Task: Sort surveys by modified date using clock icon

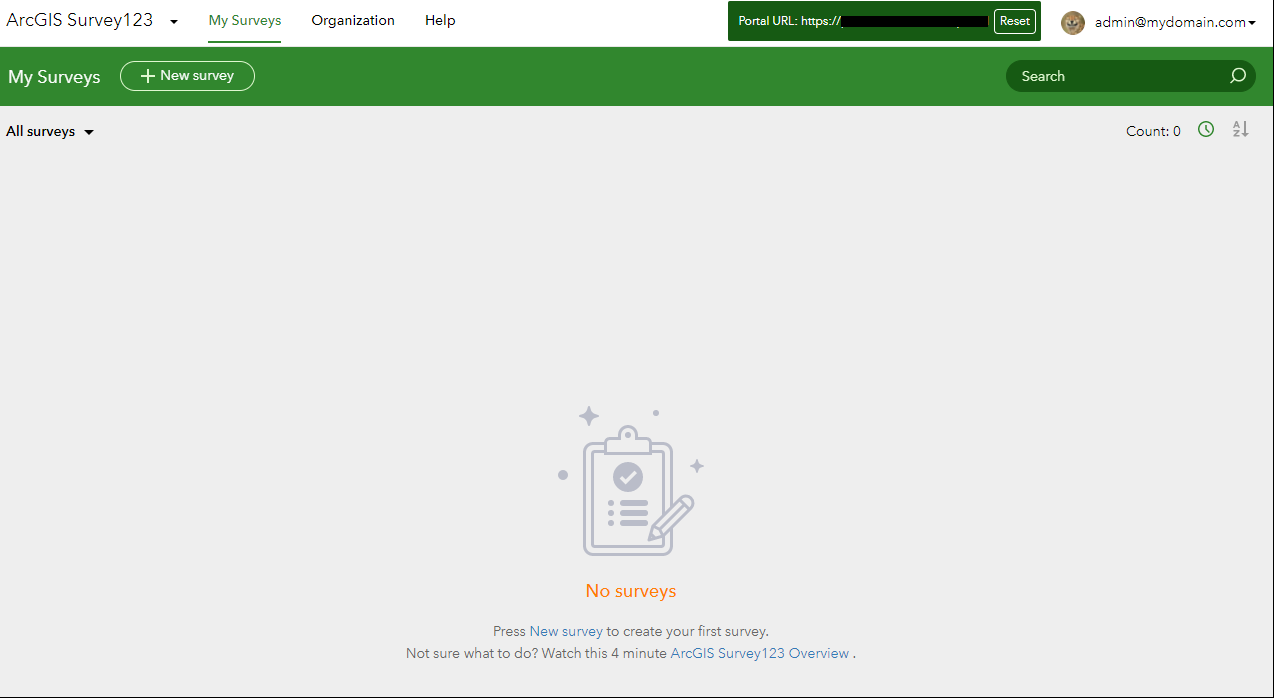Action: tap(1205, 130)
